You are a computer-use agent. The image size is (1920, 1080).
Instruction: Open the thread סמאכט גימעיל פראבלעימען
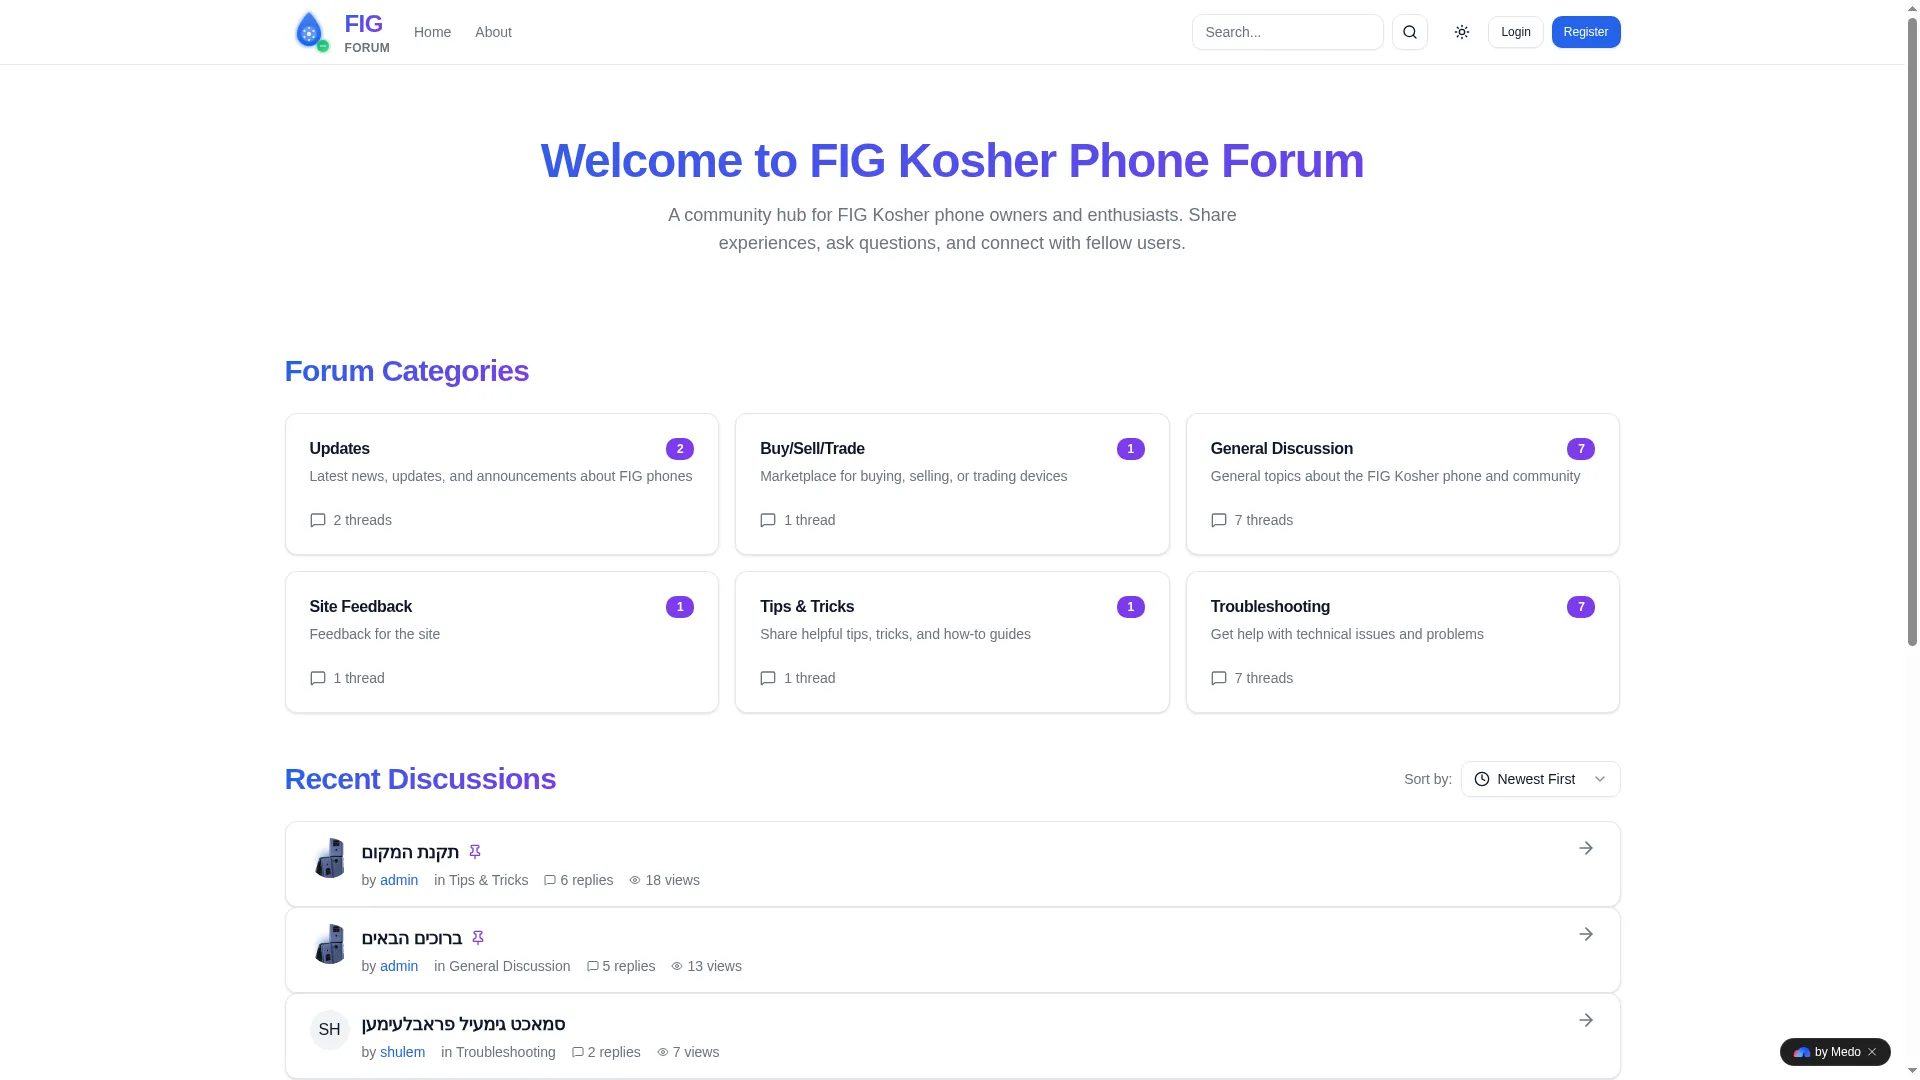click(464, 1024)
